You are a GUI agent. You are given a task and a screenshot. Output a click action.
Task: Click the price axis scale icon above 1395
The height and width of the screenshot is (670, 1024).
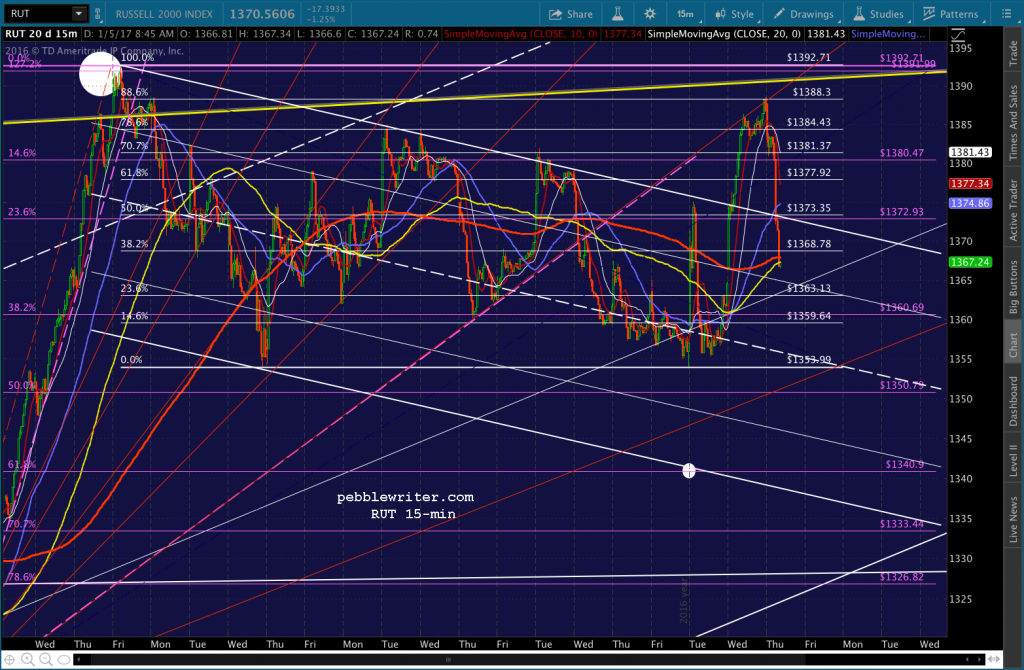(x=957, y=35)
